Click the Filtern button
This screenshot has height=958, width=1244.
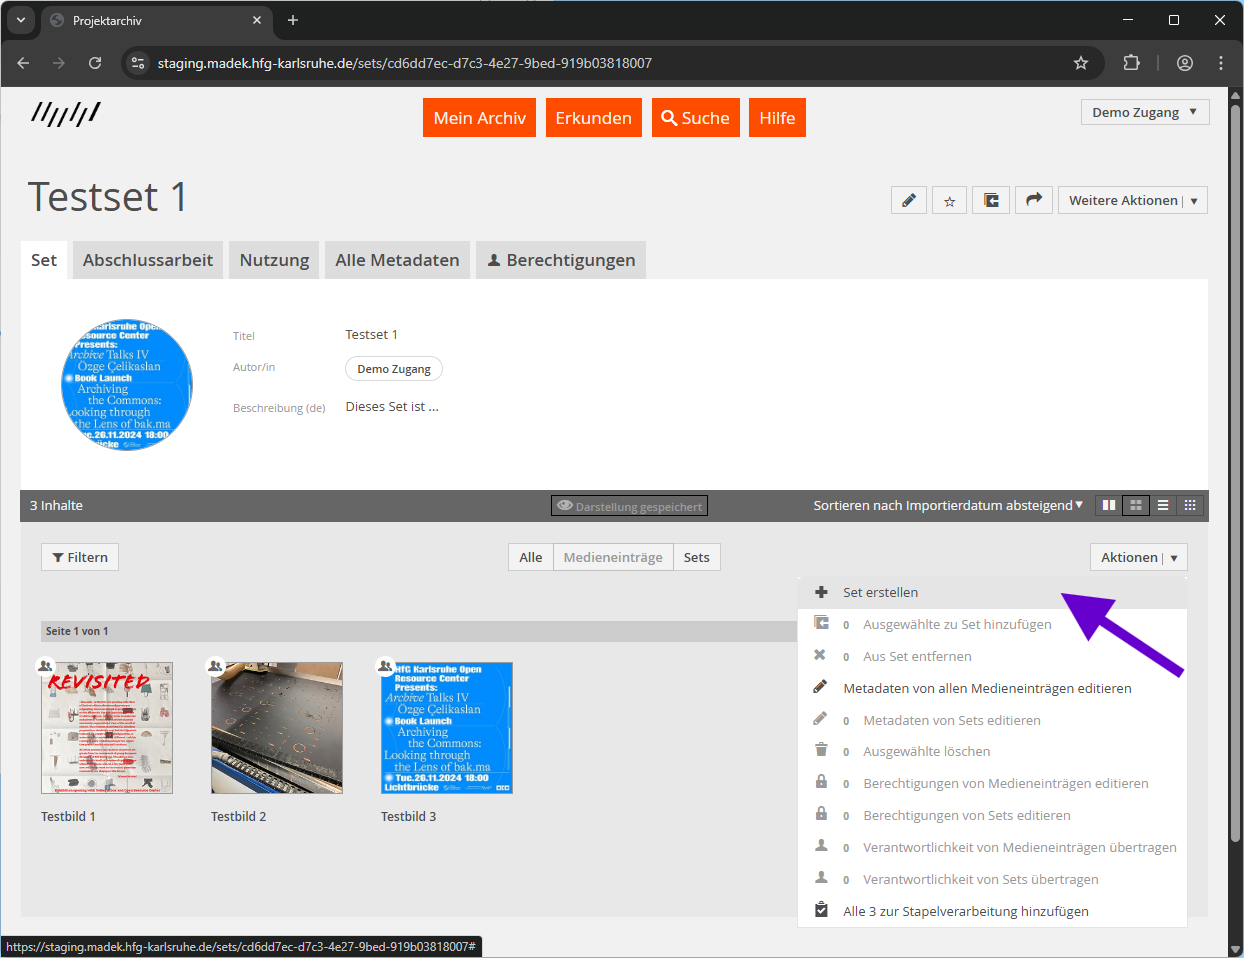click(80, 557)
